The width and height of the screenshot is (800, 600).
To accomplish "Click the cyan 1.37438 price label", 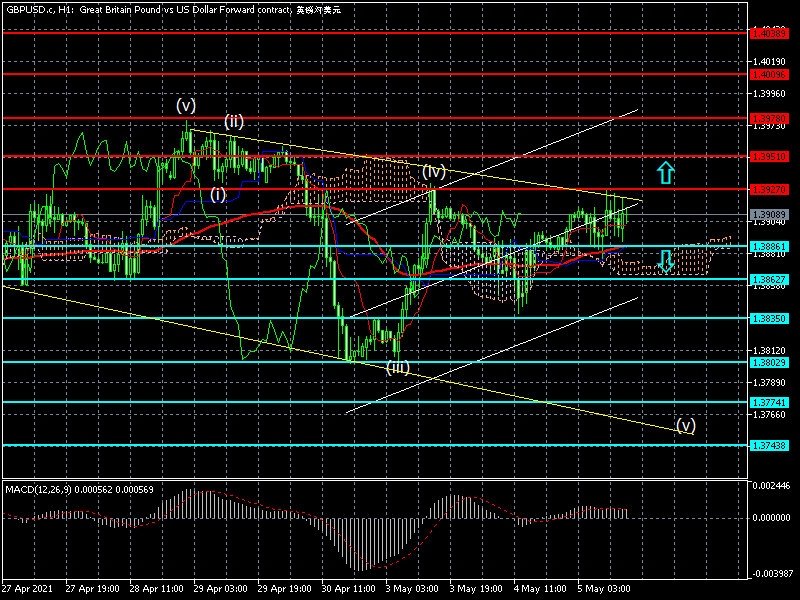I will click(x=769, y=446).
